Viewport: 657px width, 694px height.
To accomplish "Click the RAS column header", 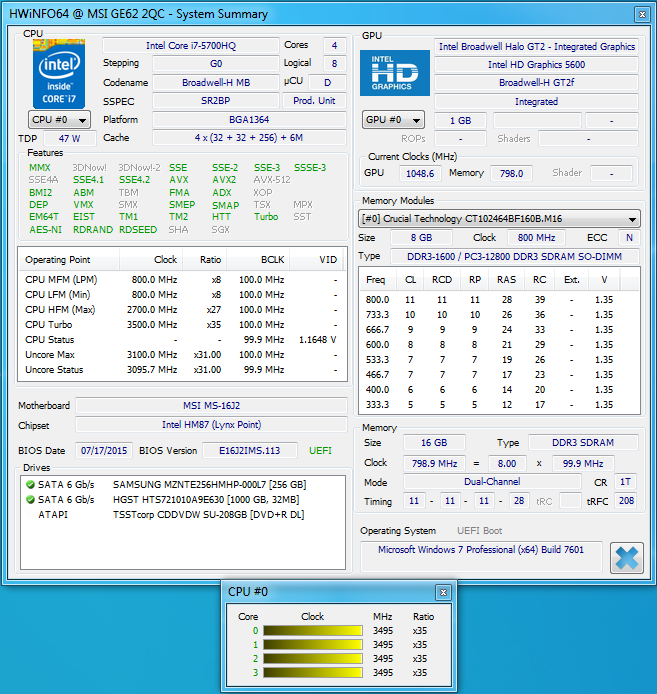I will pos(506,280).
